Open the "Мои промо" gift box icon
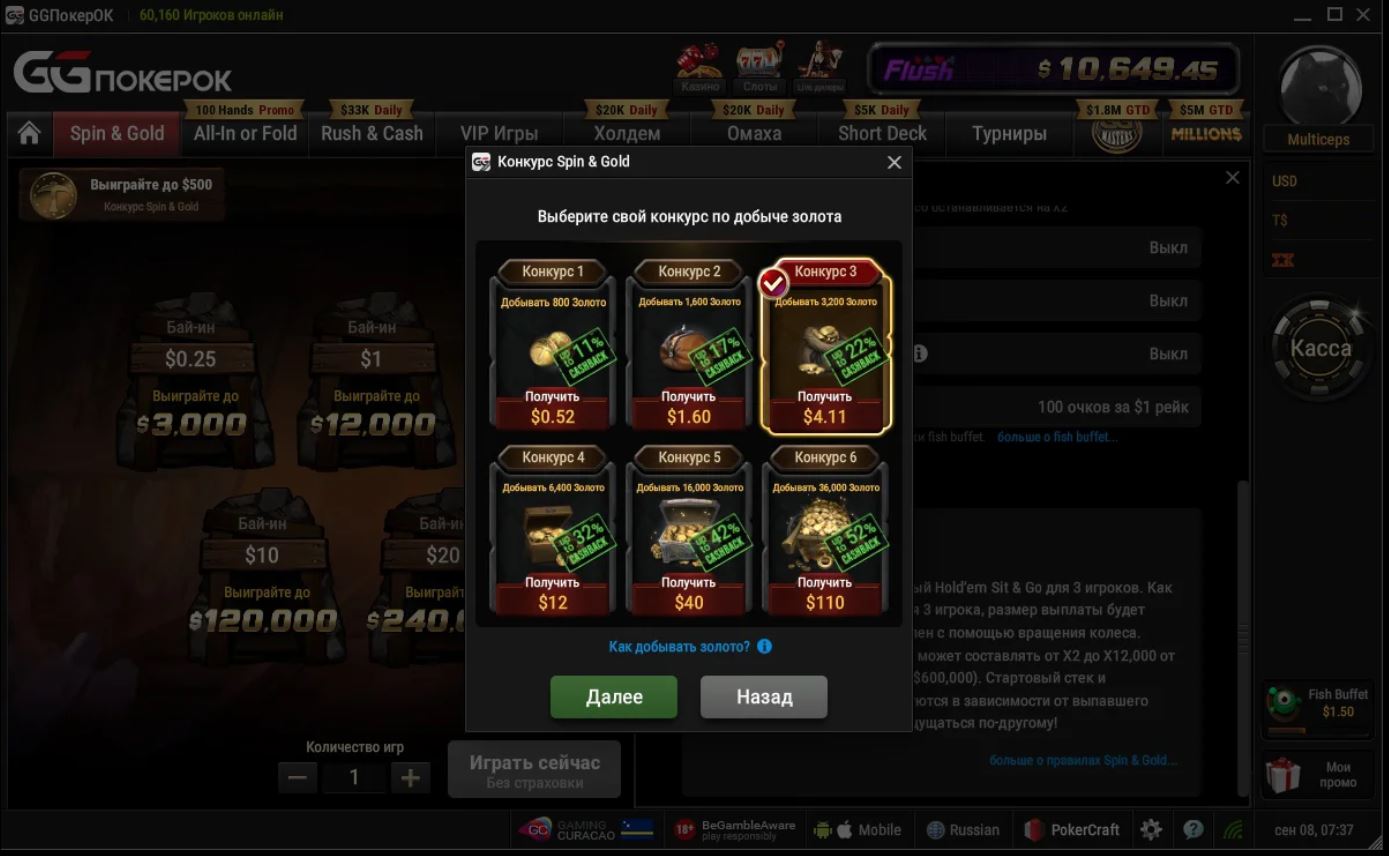Viewport: 1389px width, 856px height. (1284, 775)
